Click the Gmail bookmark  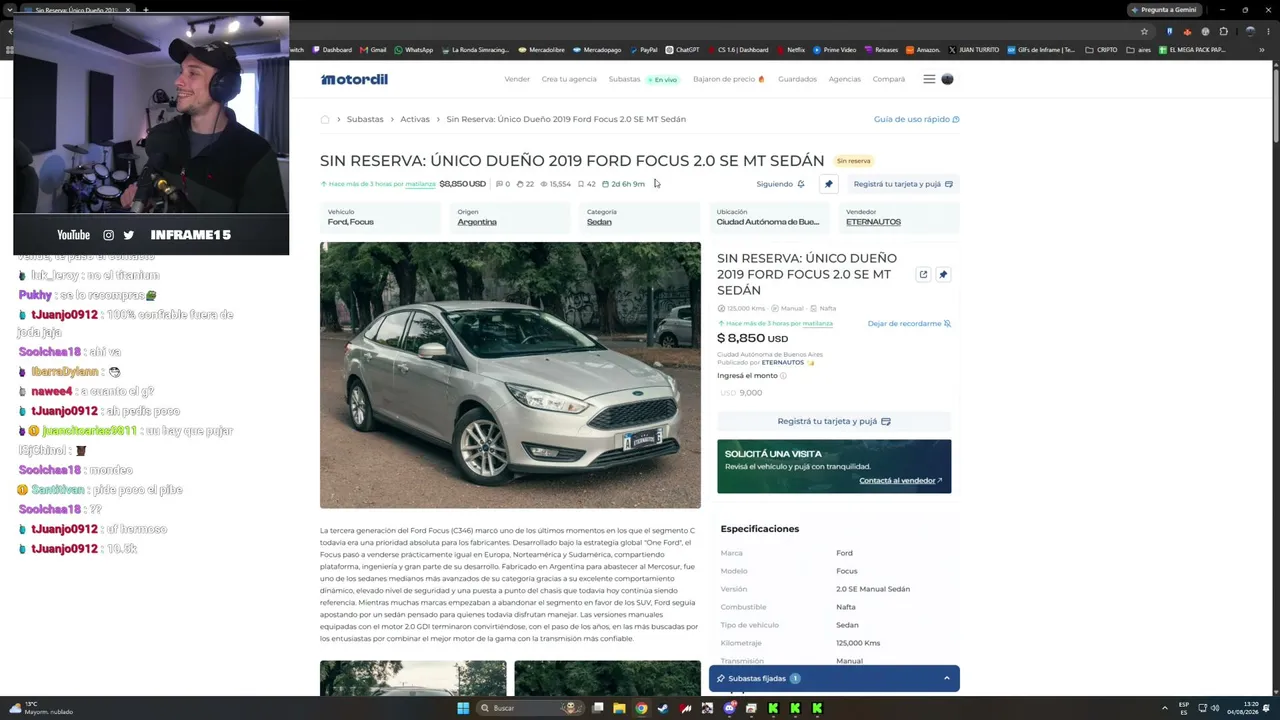(372, 50)
